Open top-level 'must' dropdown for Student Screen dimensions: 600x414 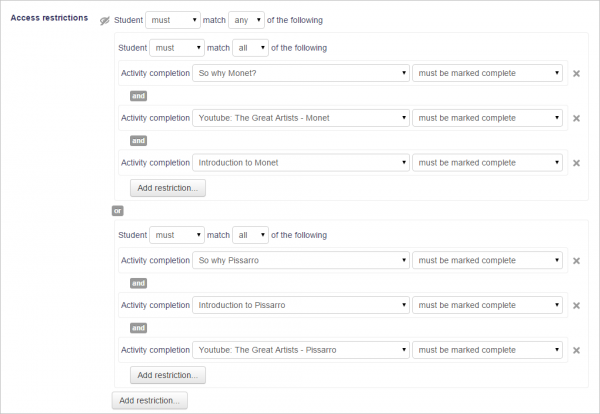coord(173,20)
